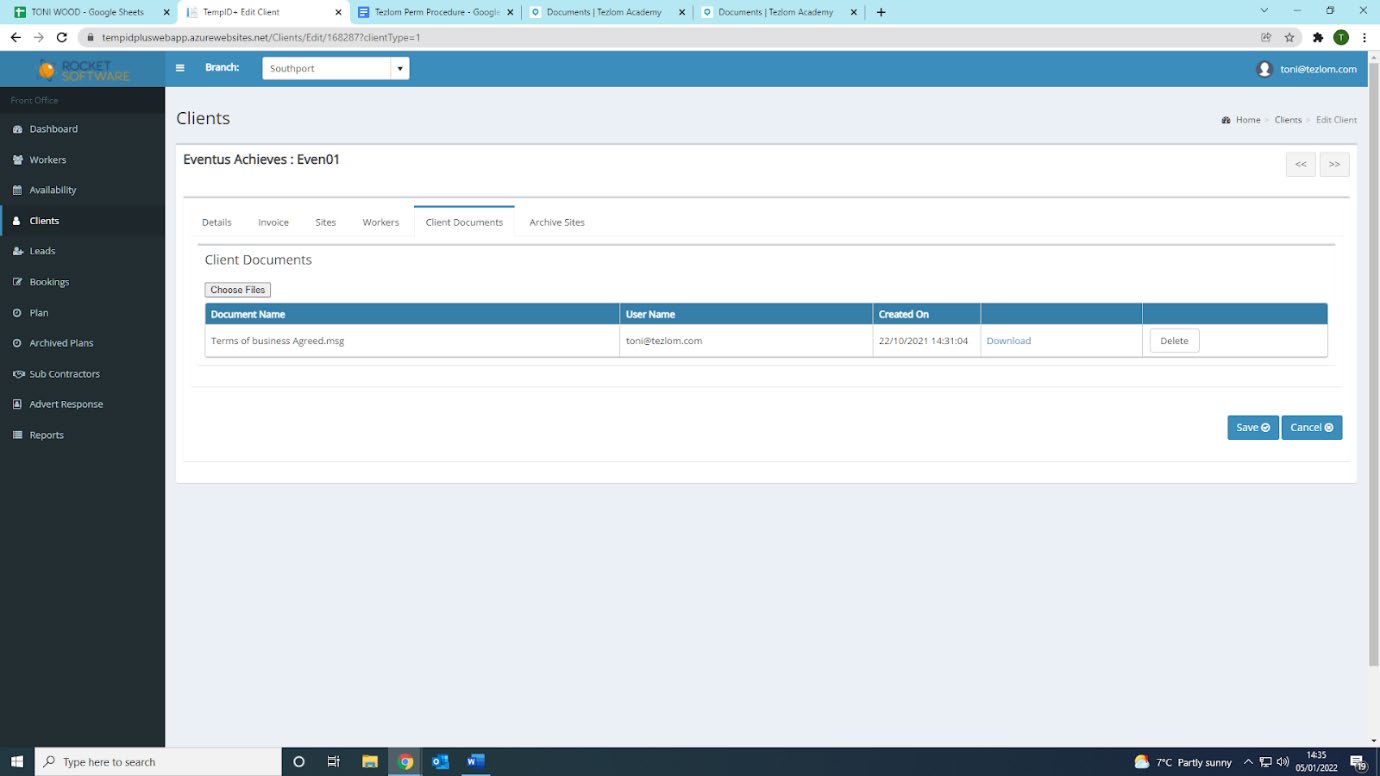Switch to the Archive Sites tab
1380x776 pixels.
coord(557,222)
